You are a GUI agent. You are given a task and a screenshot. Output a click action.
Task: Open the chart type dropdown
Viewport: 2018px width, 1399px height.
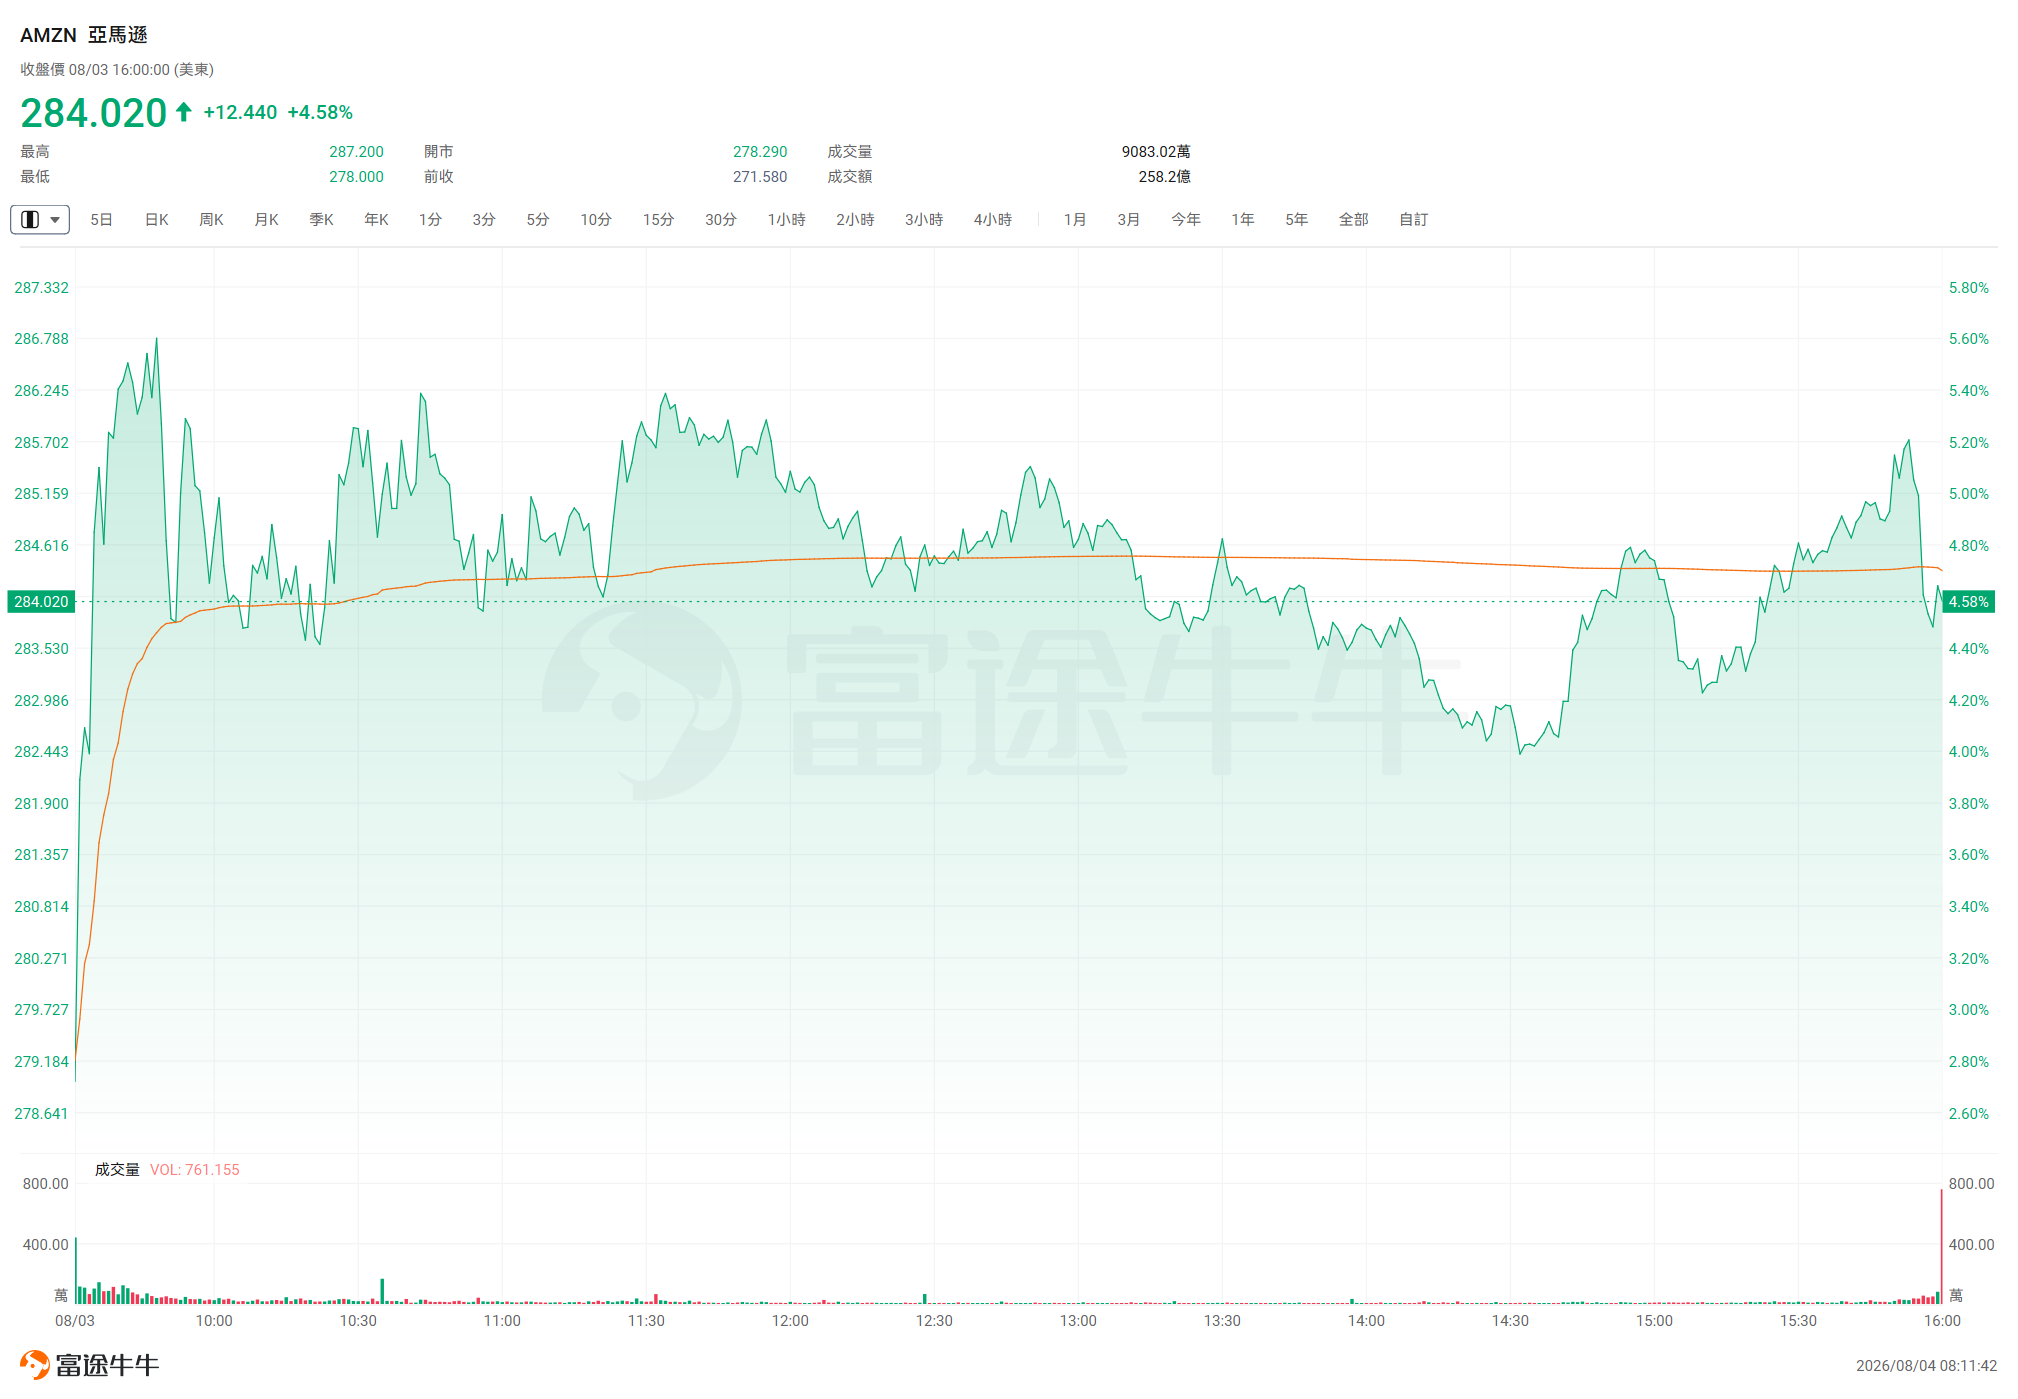click(40, 219)
